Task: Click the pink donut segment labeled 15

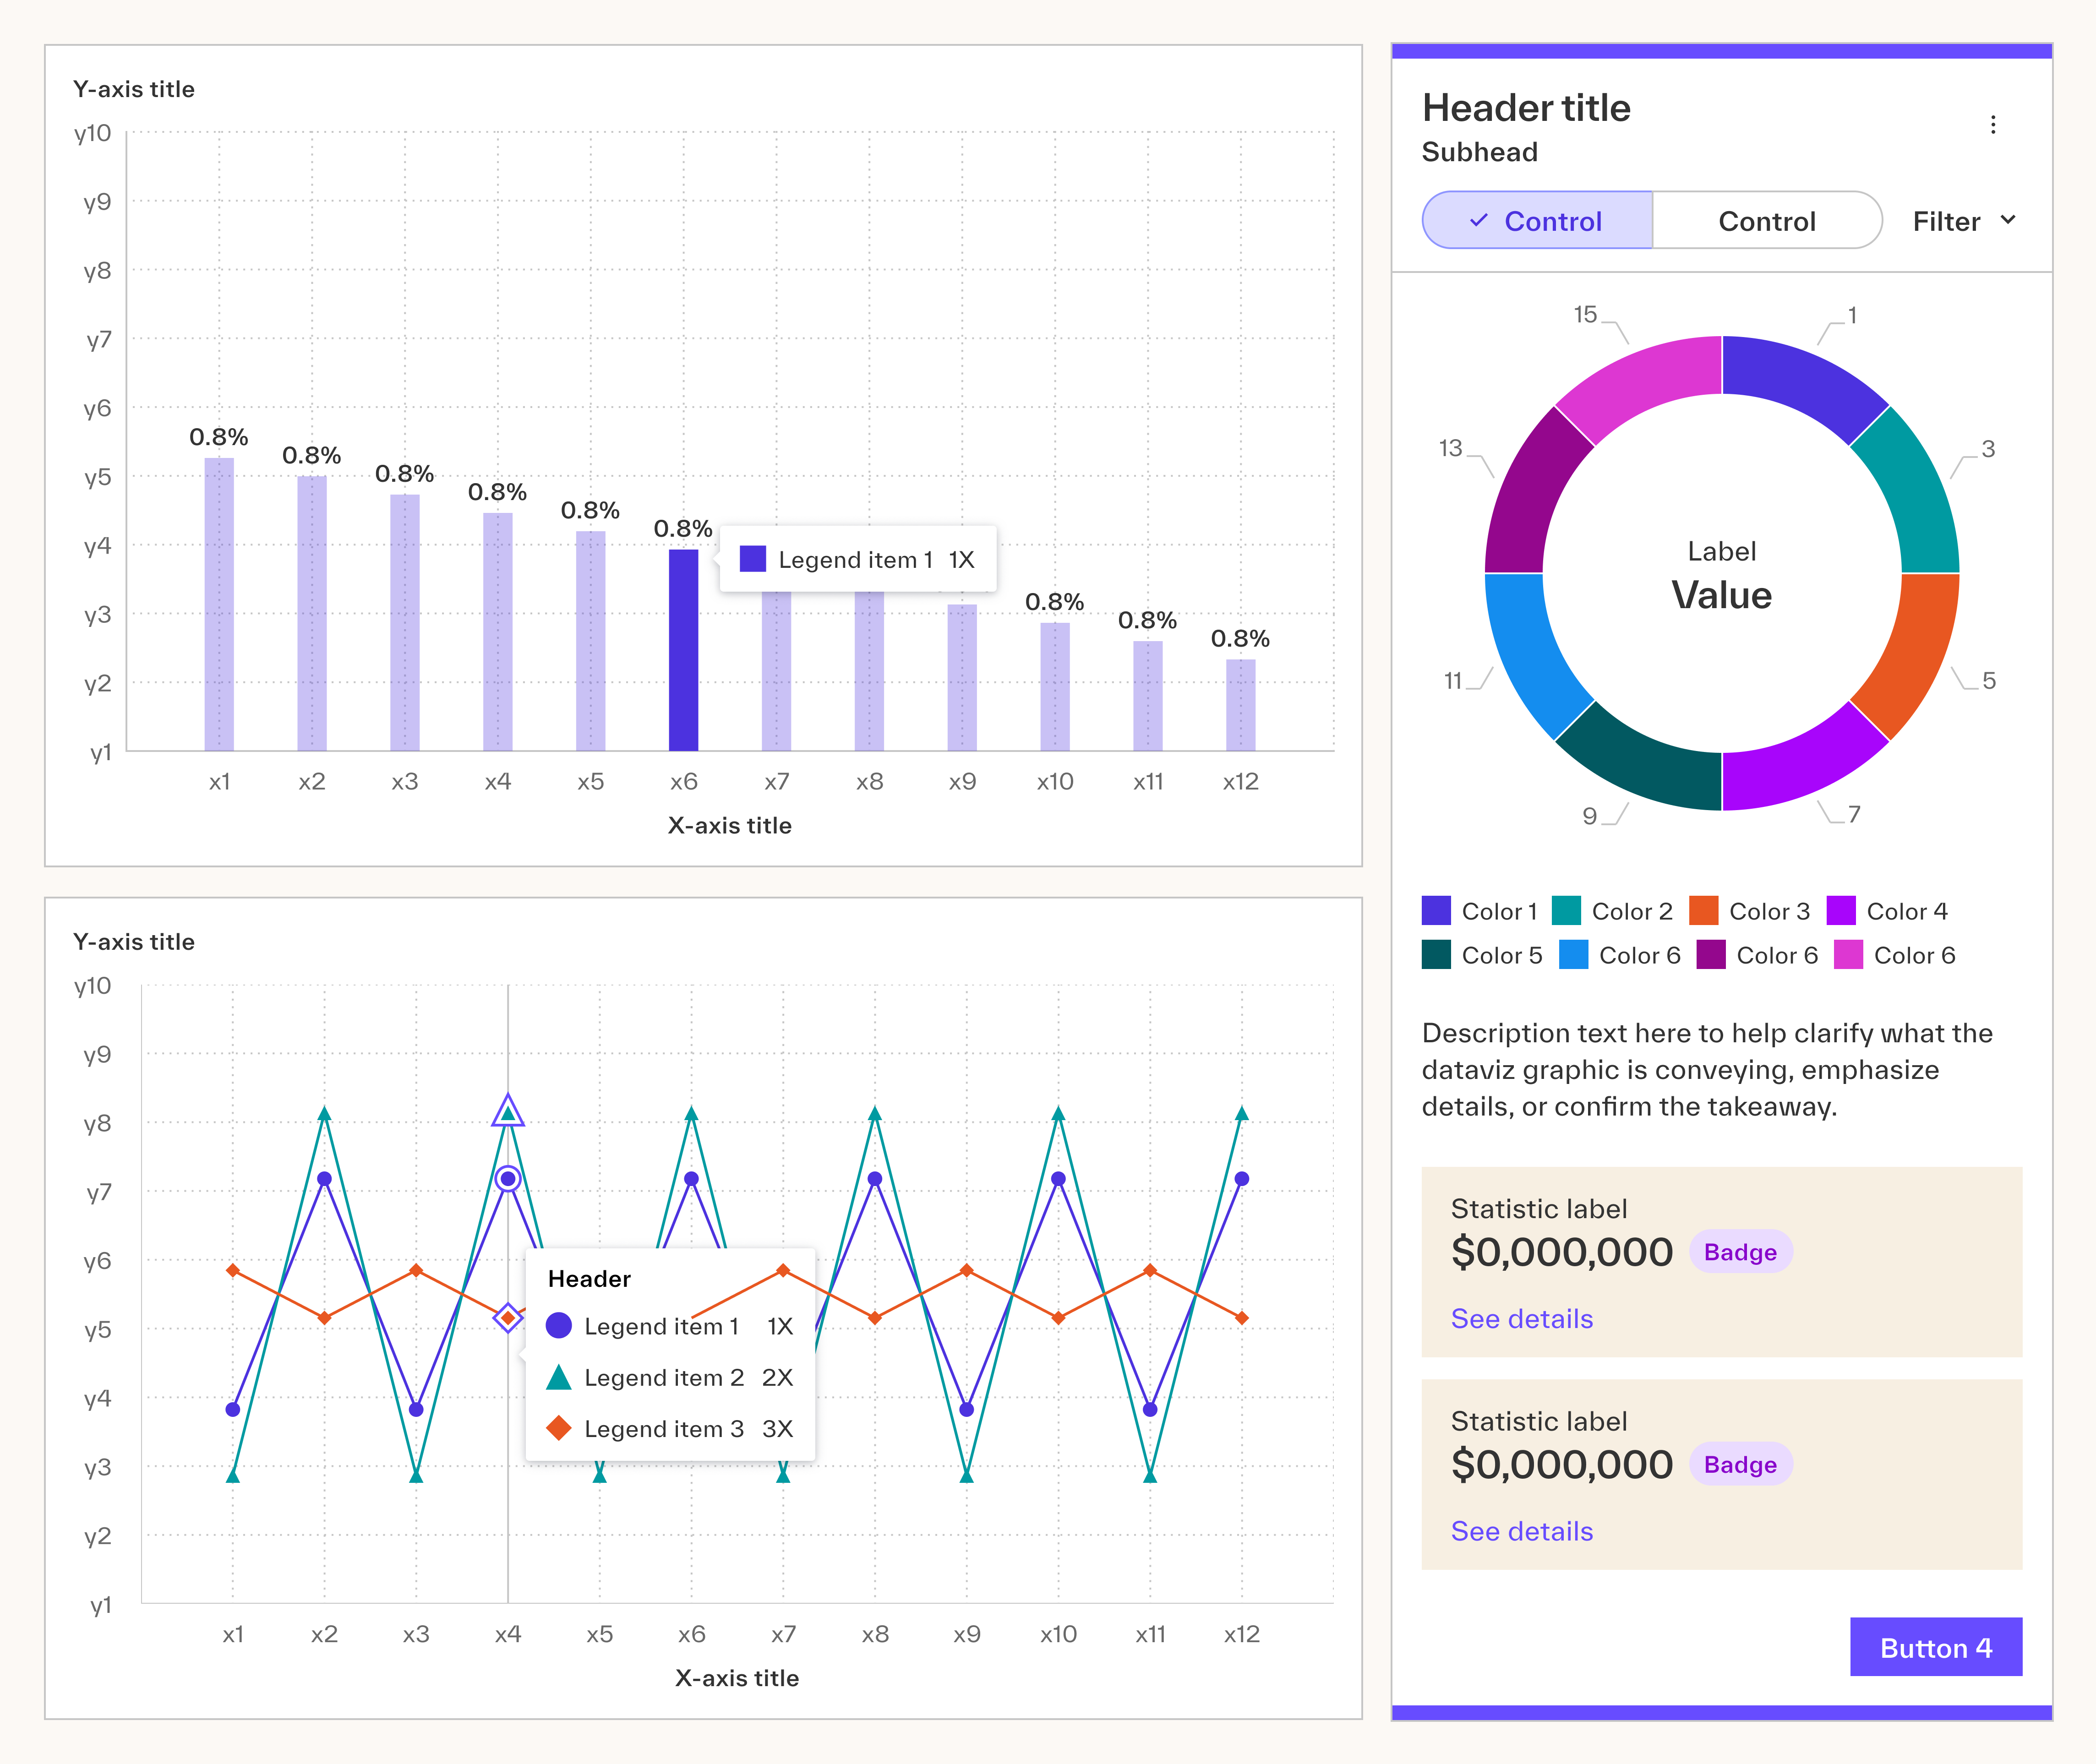Action: (x=1643, y=382)
